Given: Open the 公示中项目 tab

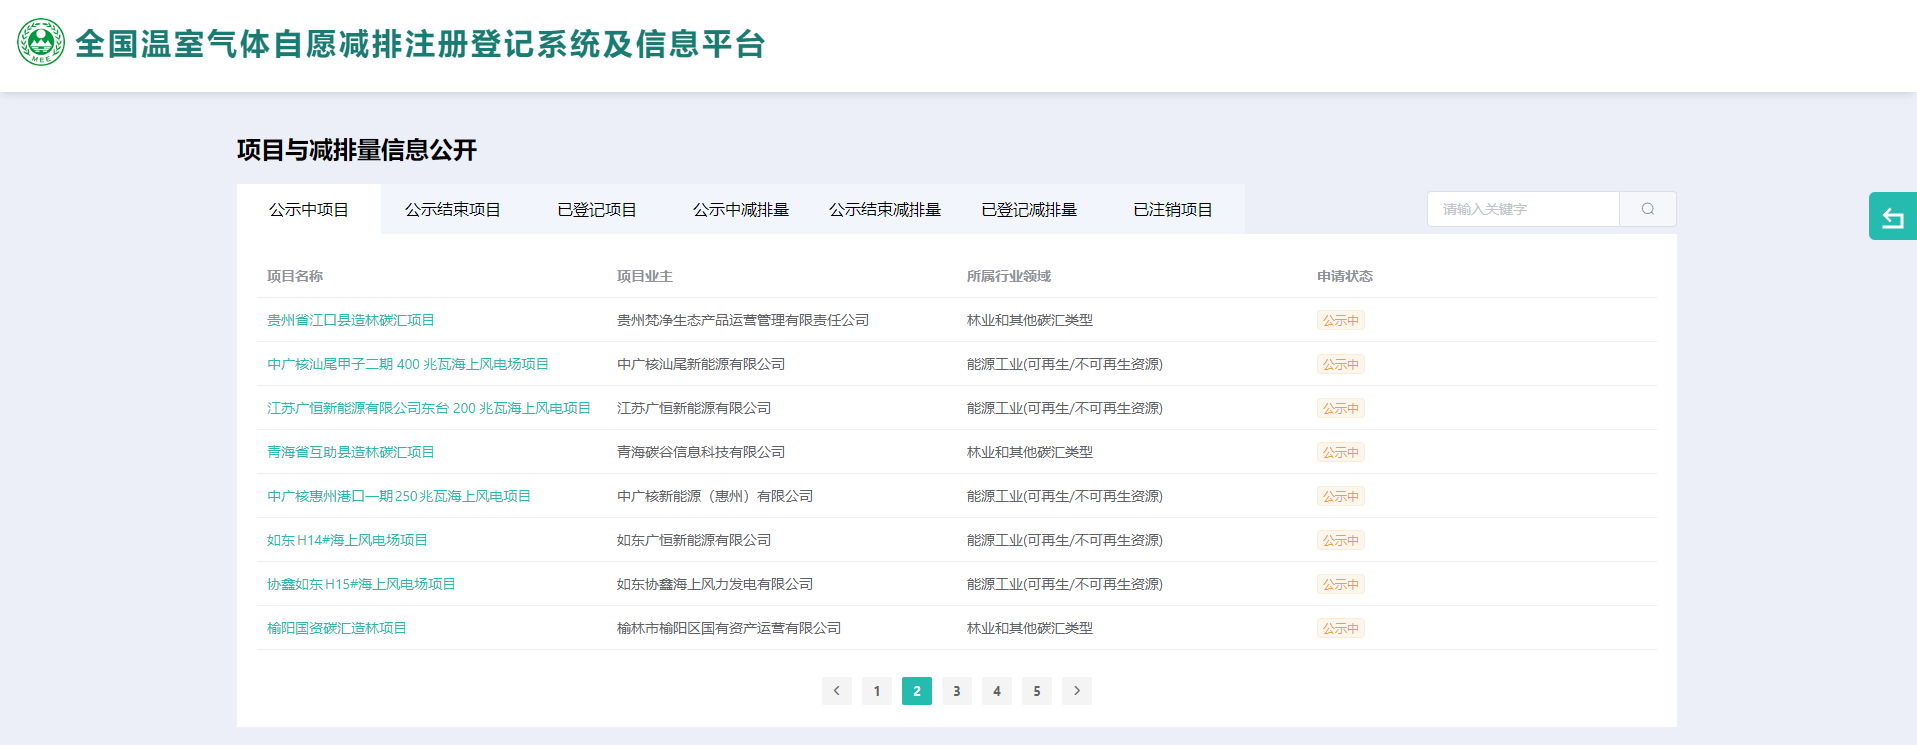Looking at the screenshot, I should (309, 209).
